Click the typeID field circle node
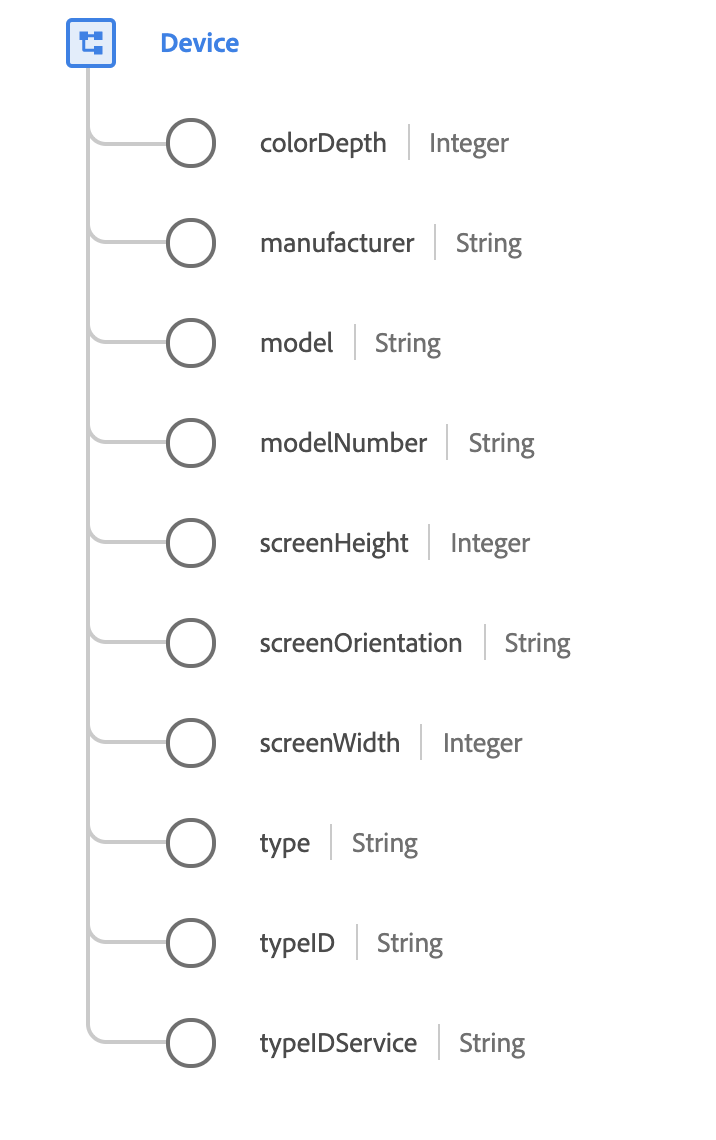Image resolution: width=716 pixels, height=1140 pixels. pyautogui.click(x=190, y=943)
